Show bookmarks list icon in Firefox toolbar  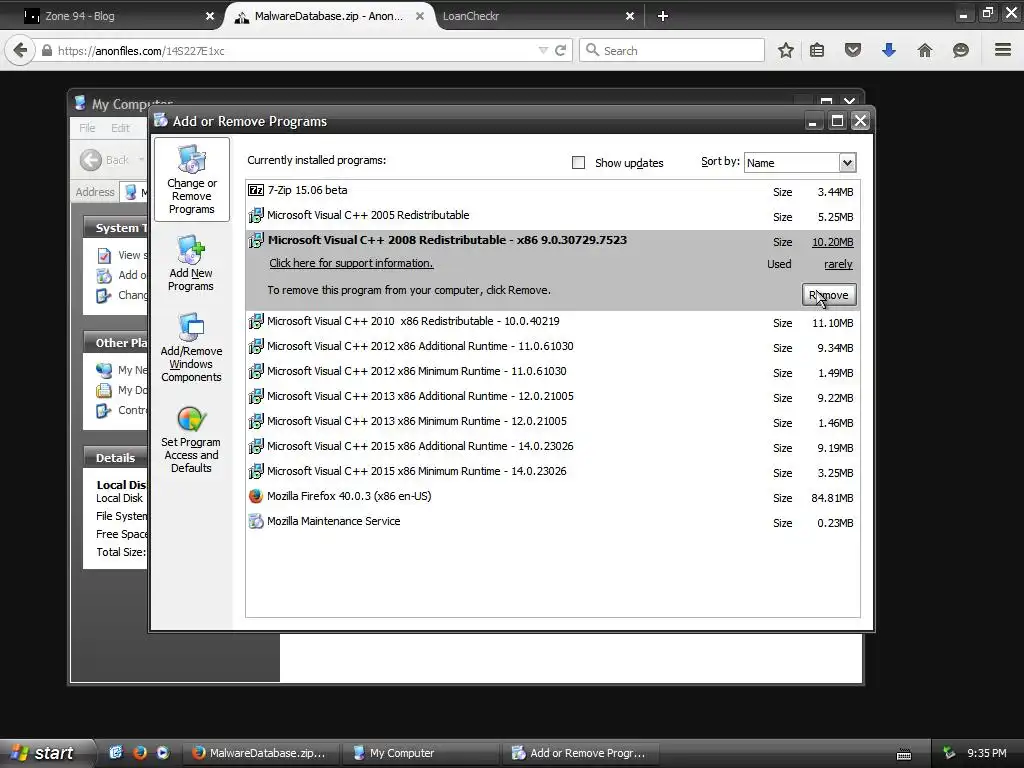tap(817, 50)
